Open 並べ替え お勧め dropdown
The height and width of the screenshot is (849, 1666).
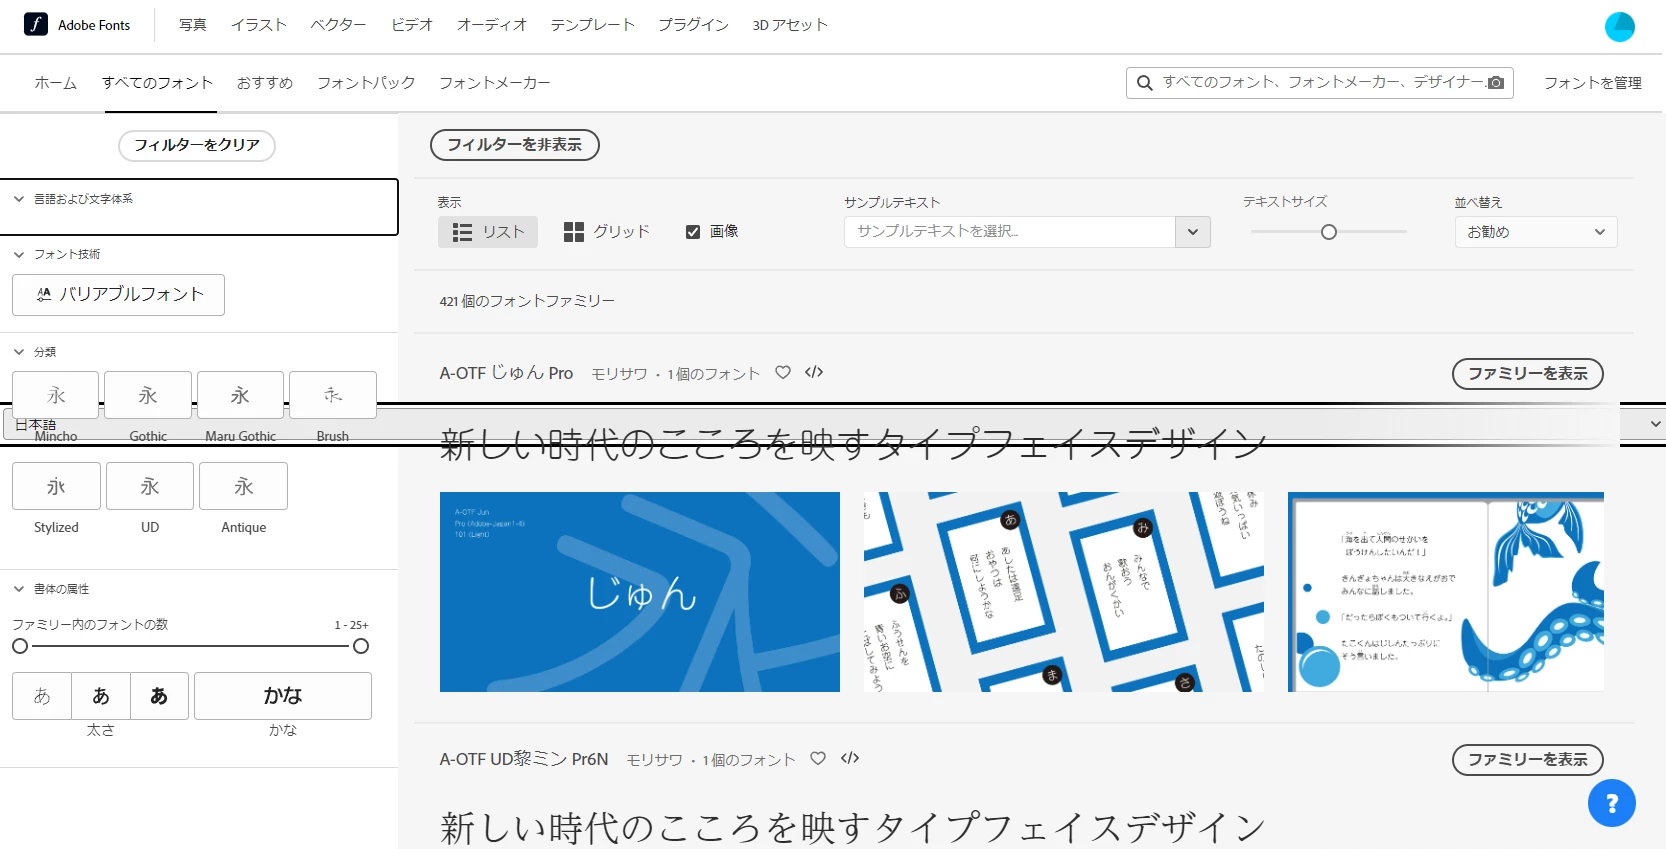click(1536, 232)
